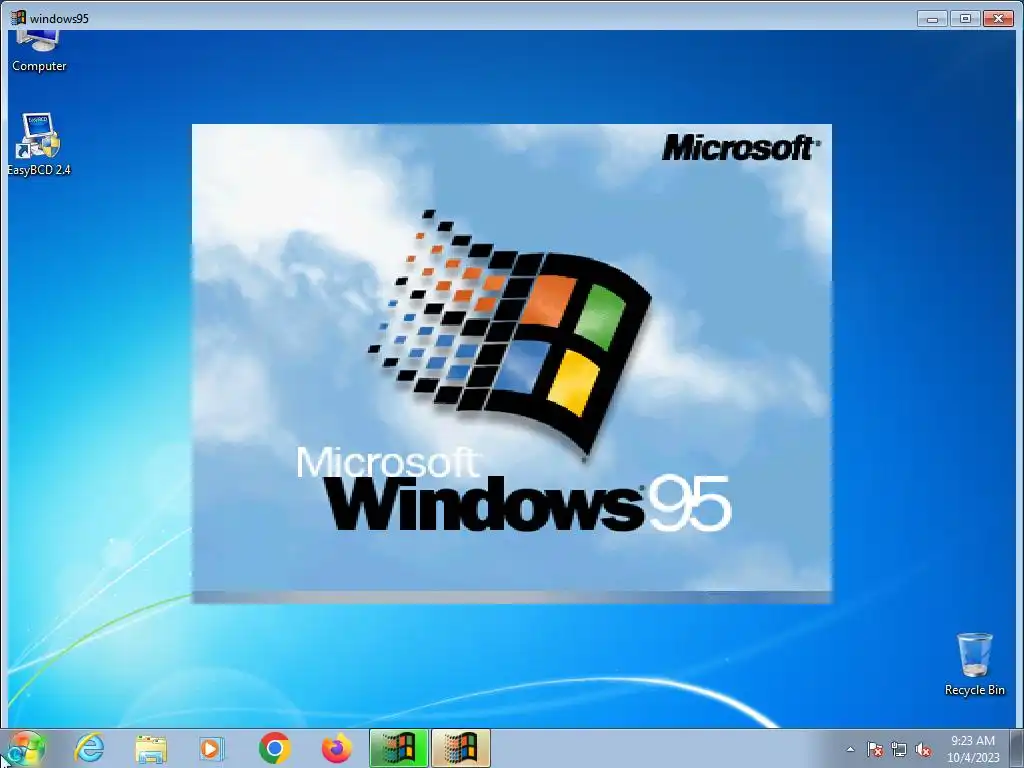The height and width of the screenshot is (768, 1024).
Task: Open the Action Center flag icon
Action: click(874, 749)
